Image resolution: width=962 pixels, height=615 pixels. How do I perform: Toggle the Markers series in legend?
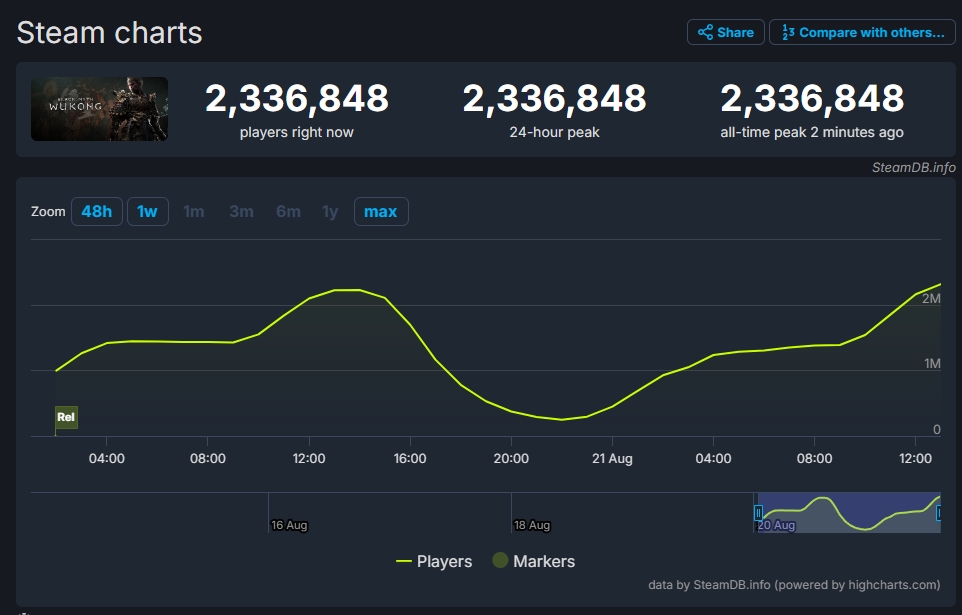(x=534, y=561)
